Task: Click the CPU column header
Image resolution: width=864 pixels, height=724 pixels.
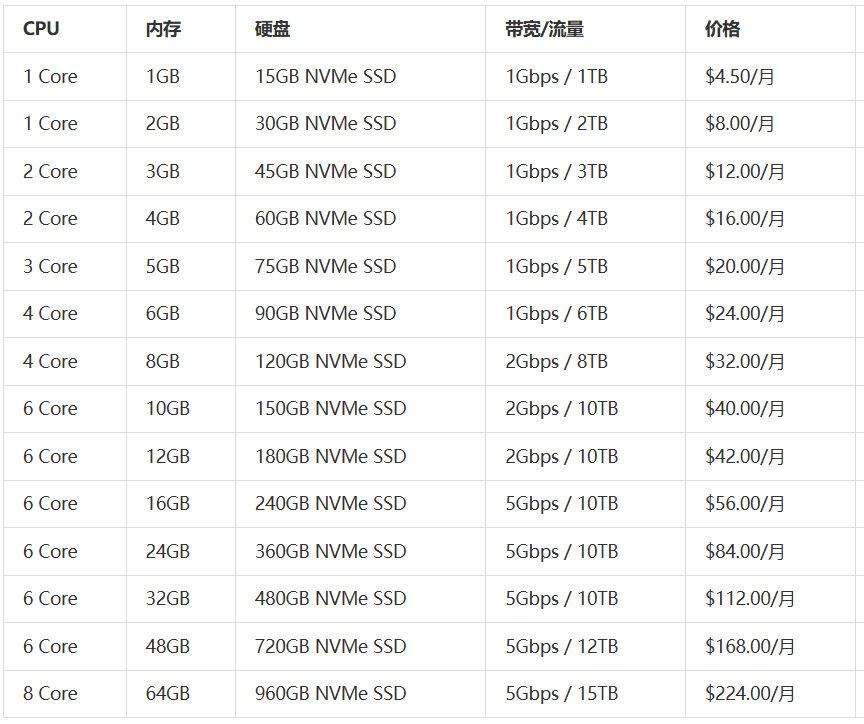Action: coord(41,29)
